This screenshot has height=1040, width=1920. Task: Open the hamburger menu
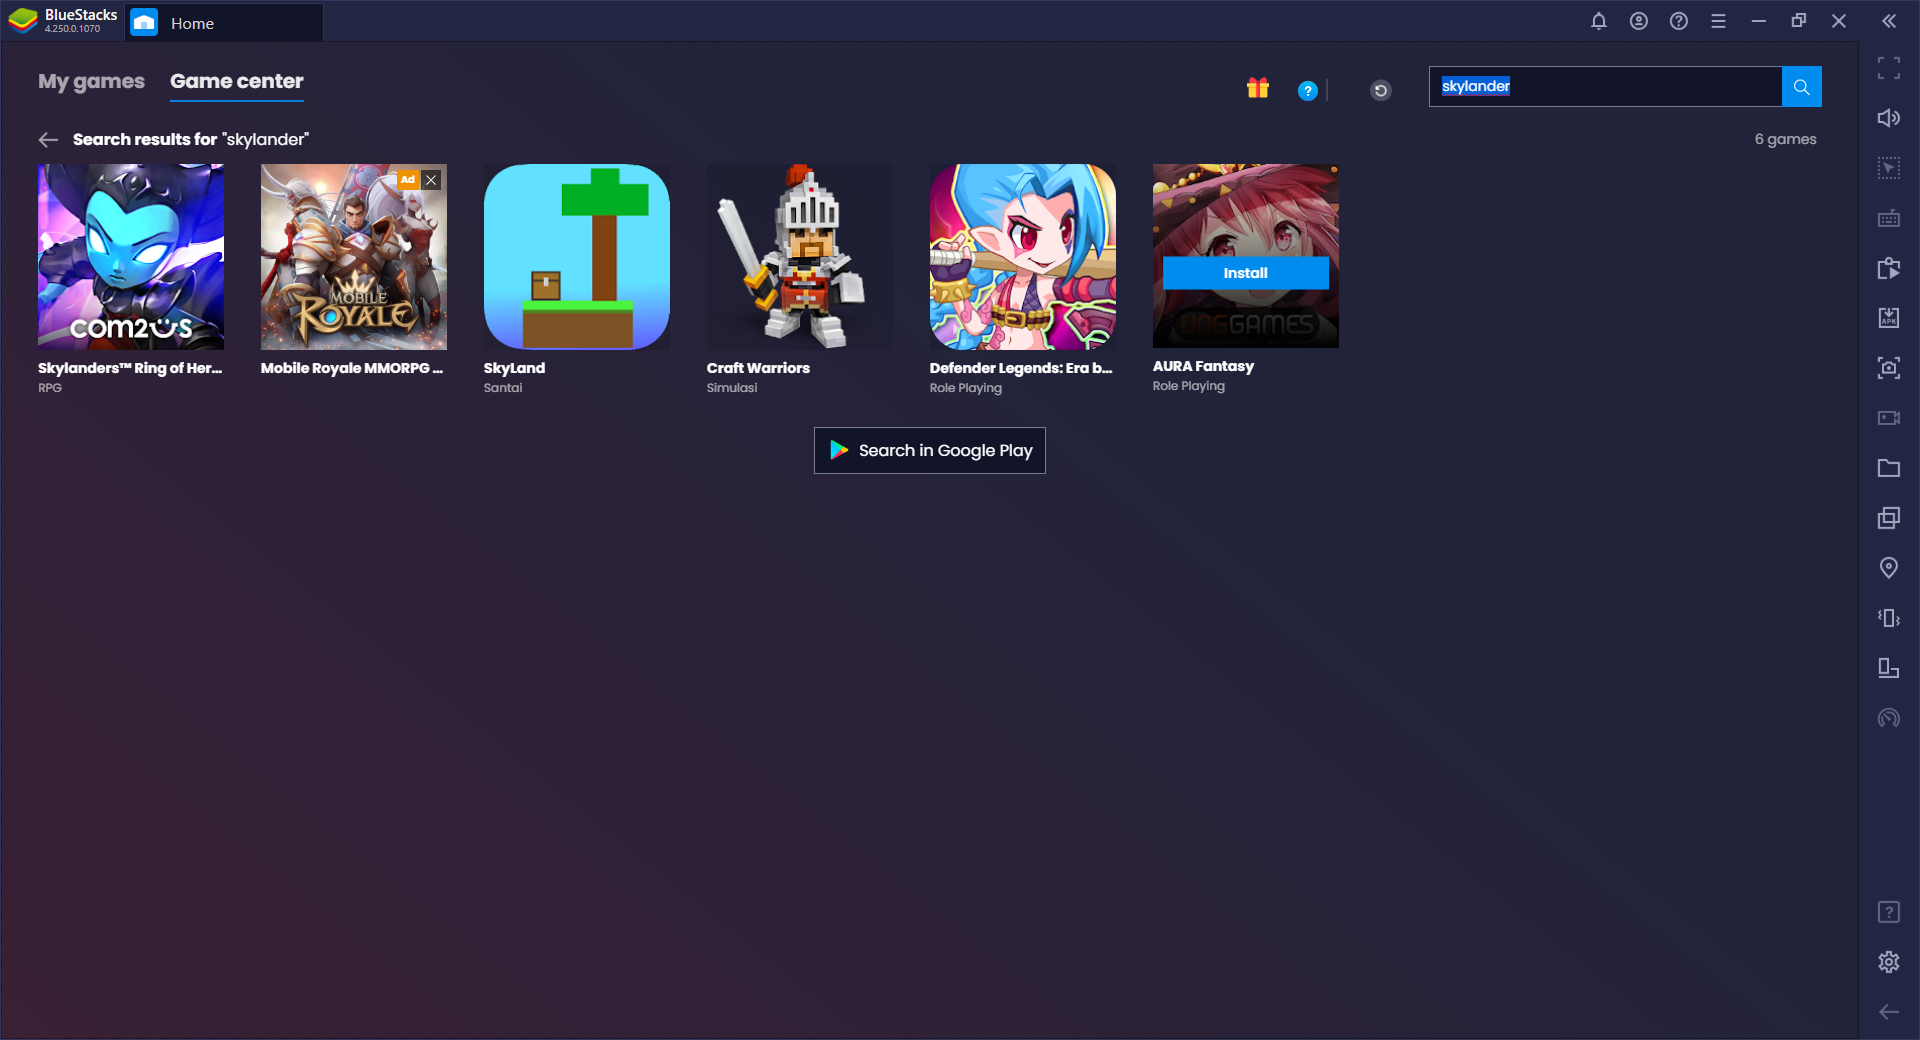pyautogui.click(x=1719, y=21)
